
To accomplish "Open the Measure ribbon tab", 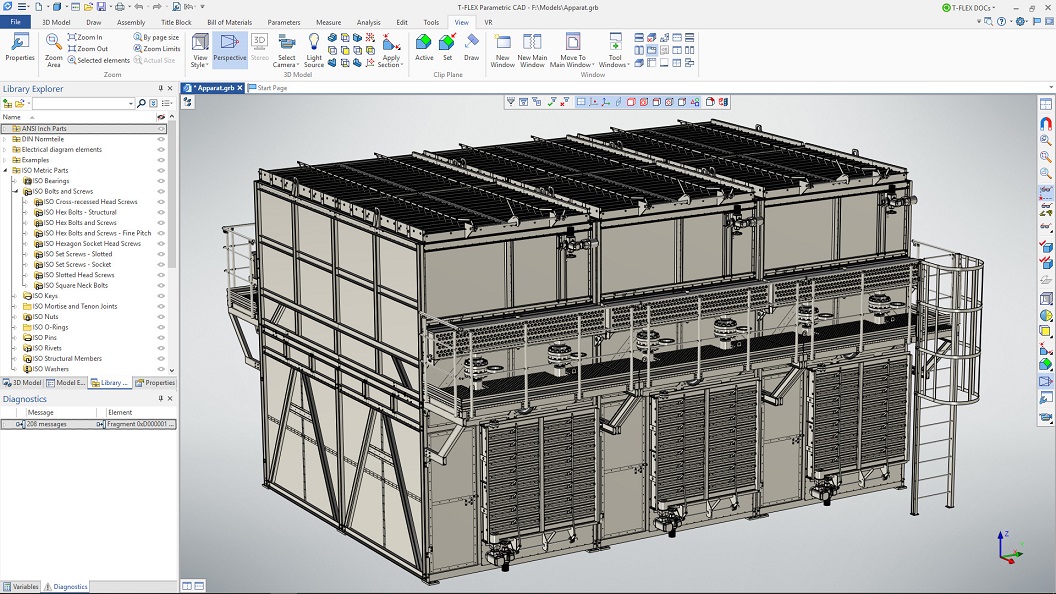I will (328, 22).
